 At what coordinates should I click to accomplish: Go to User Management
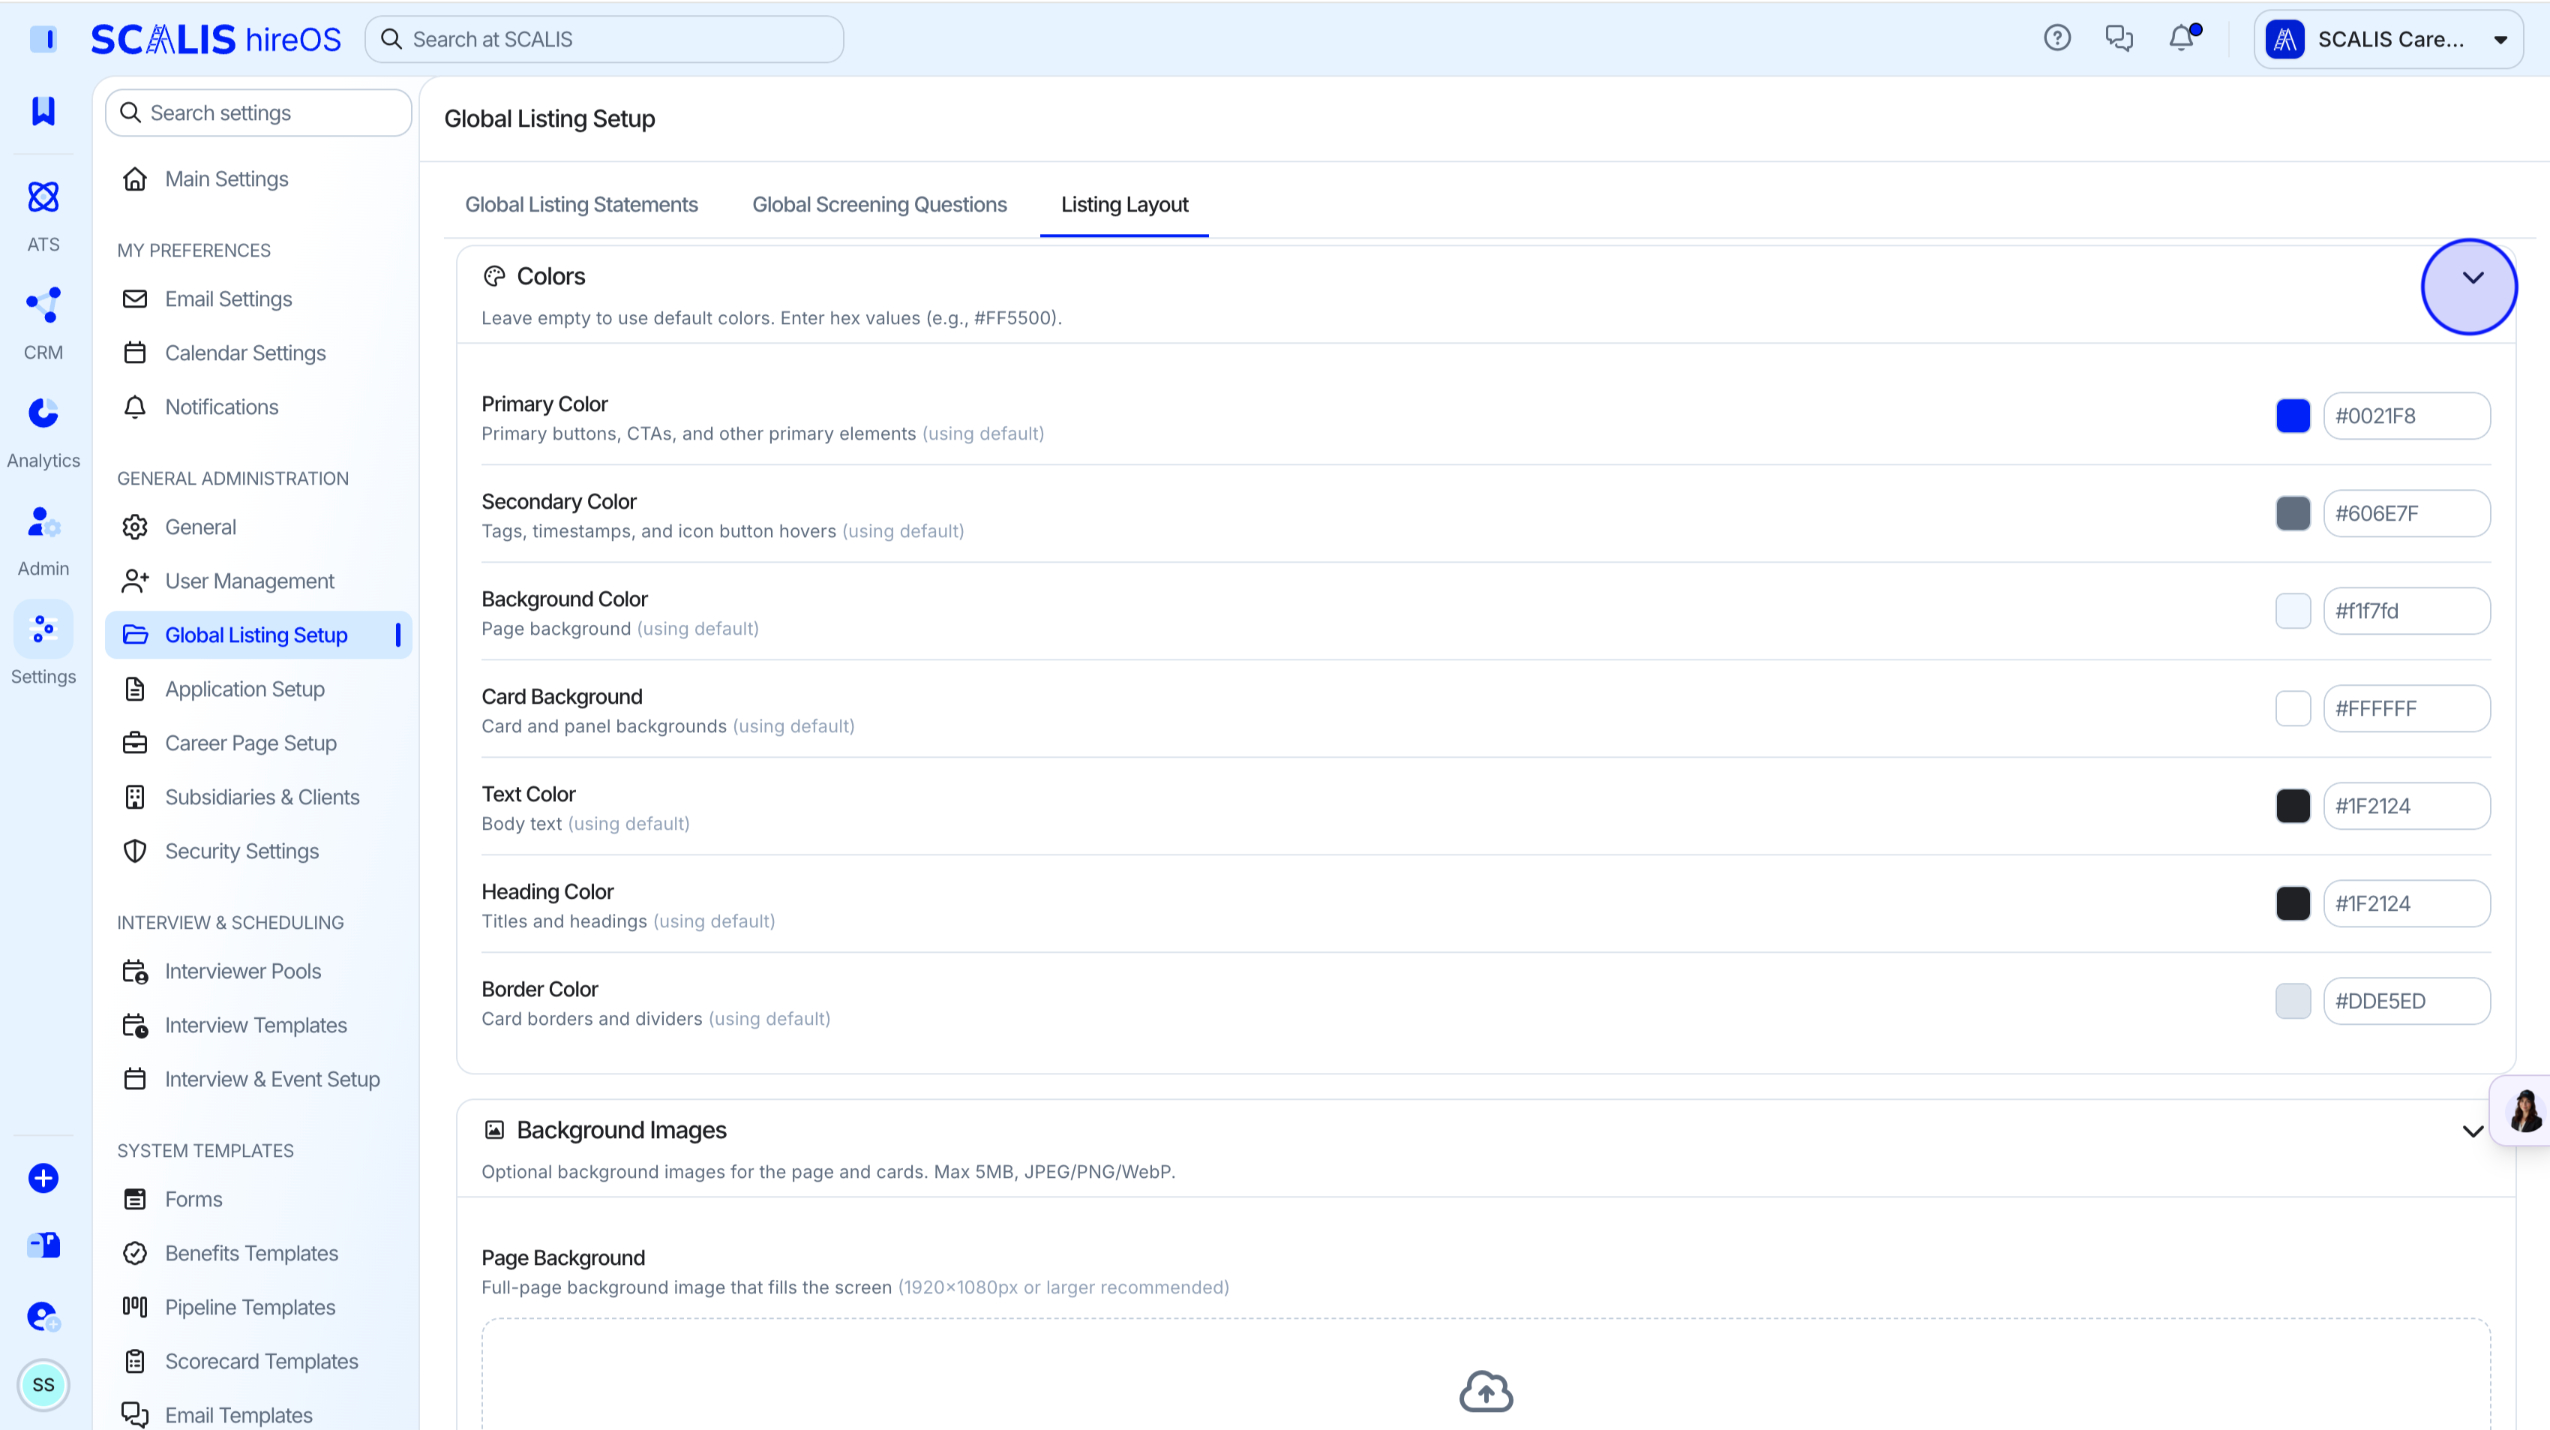(x=258, y=581)
